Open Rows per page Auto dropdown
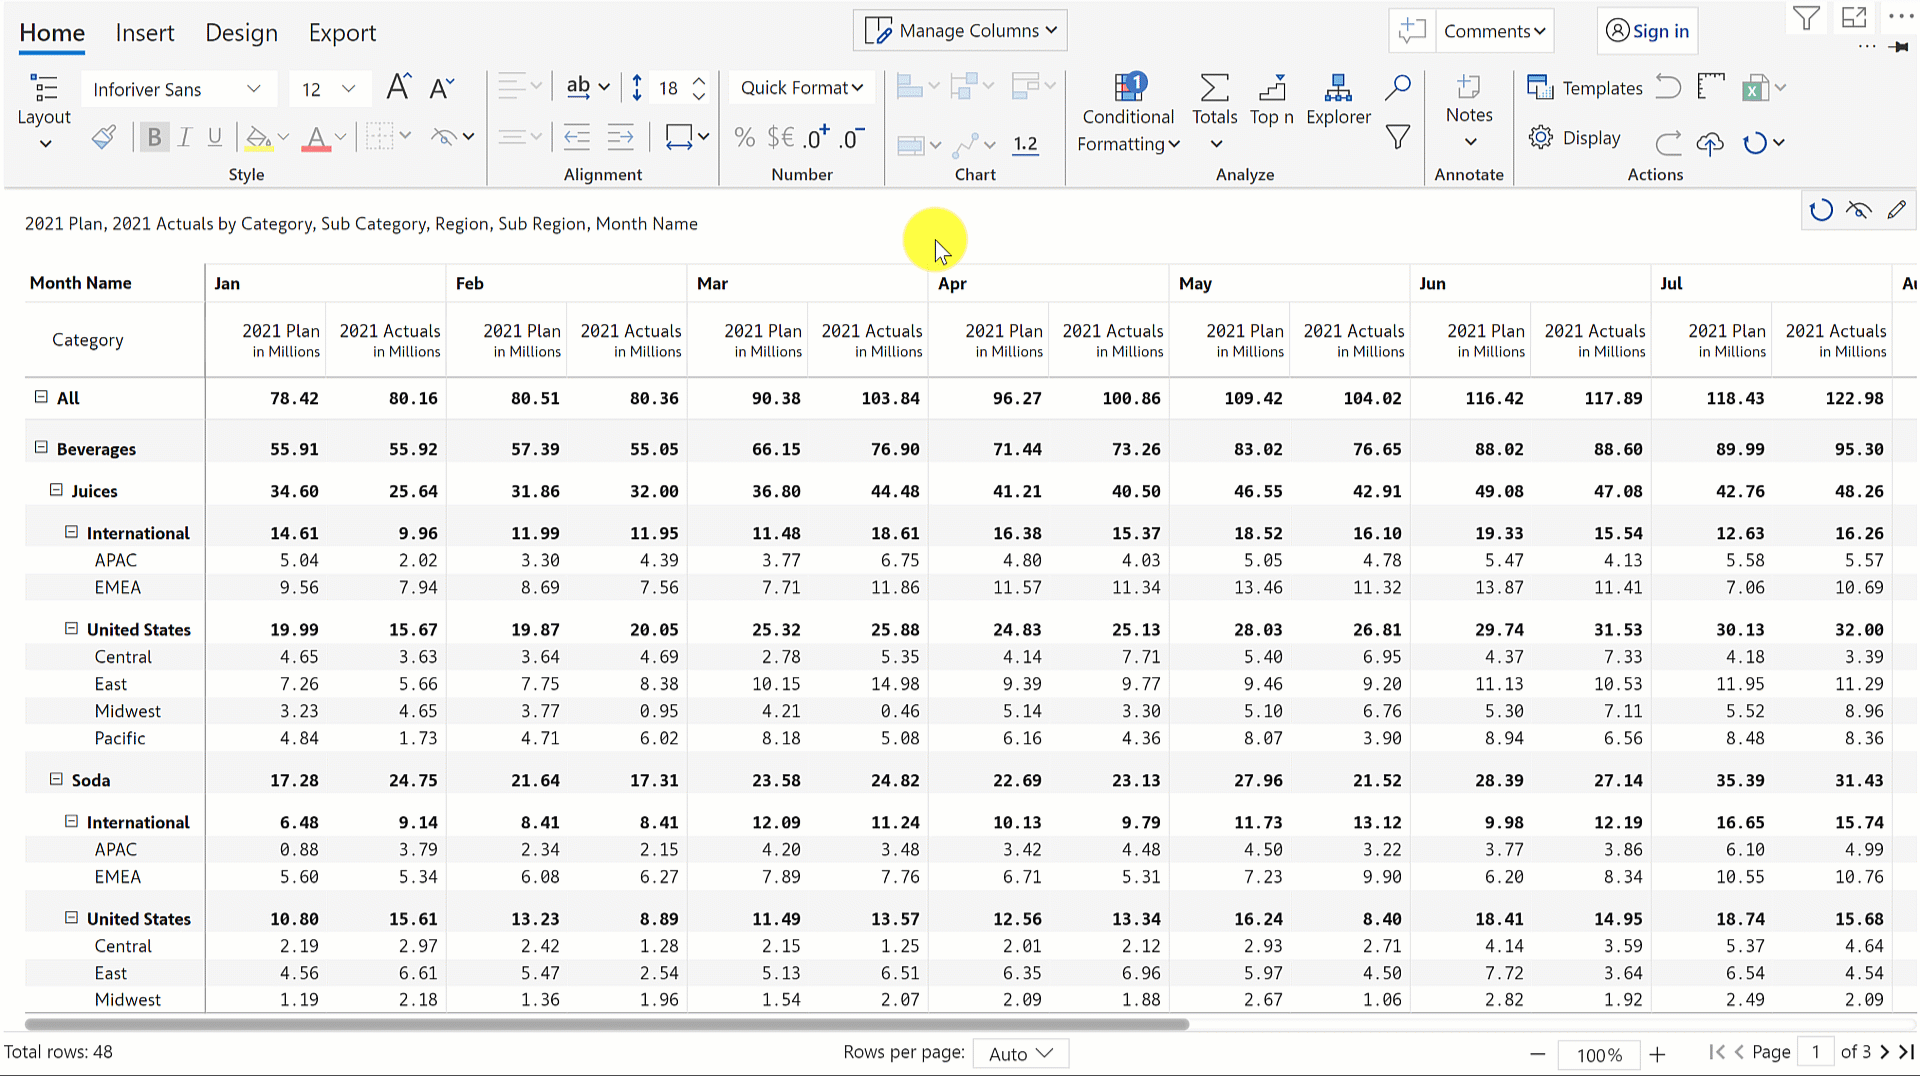 pyautogui.click(x=1020, y=1053)
